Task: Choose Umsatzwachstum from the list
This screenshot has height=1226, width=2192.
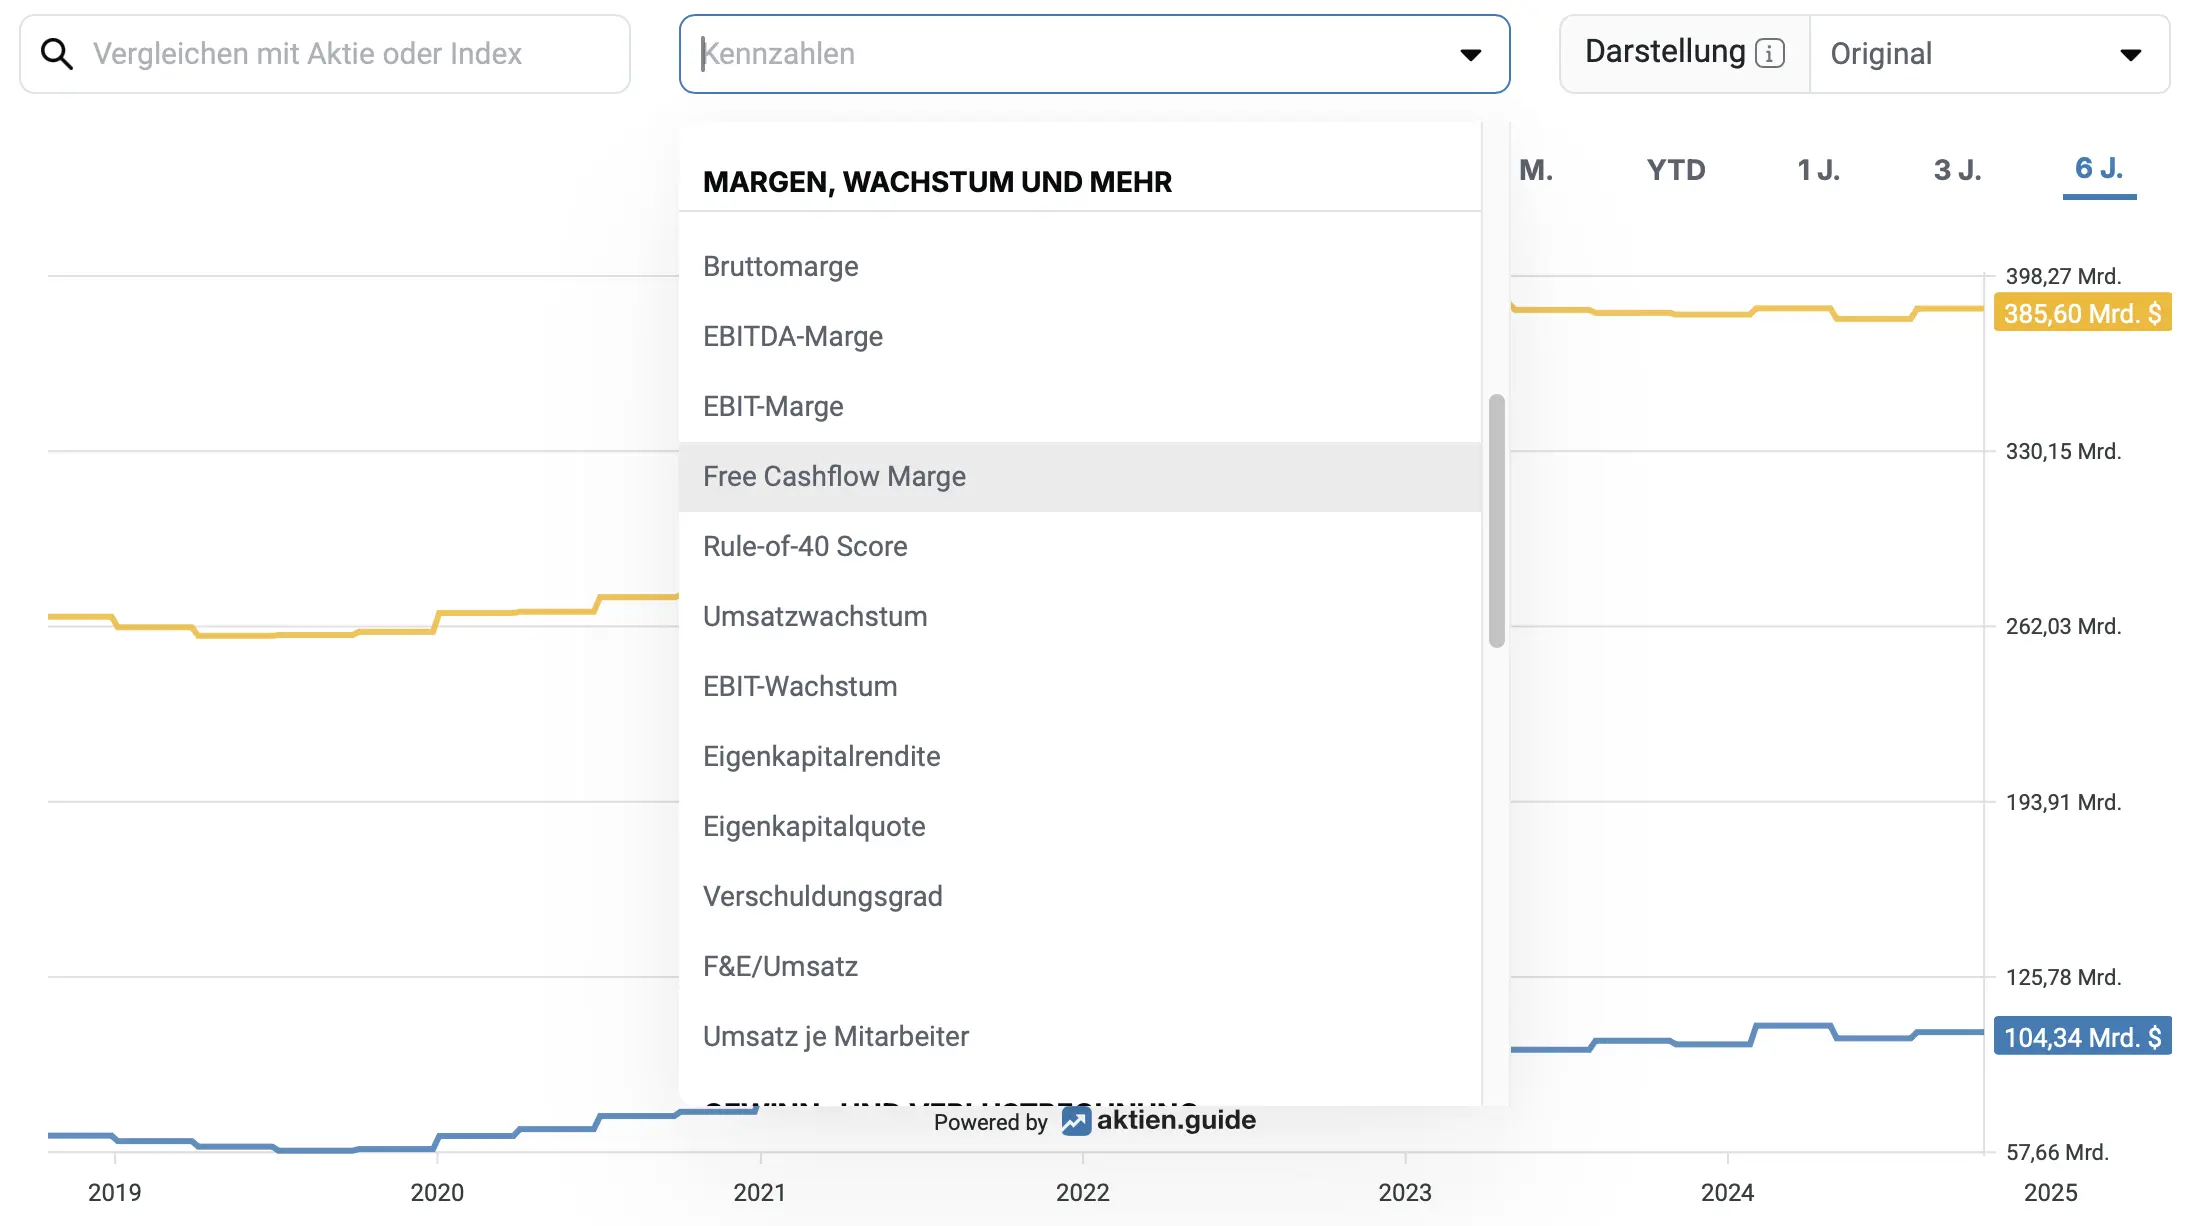Action: click(x=1080, y=617)
